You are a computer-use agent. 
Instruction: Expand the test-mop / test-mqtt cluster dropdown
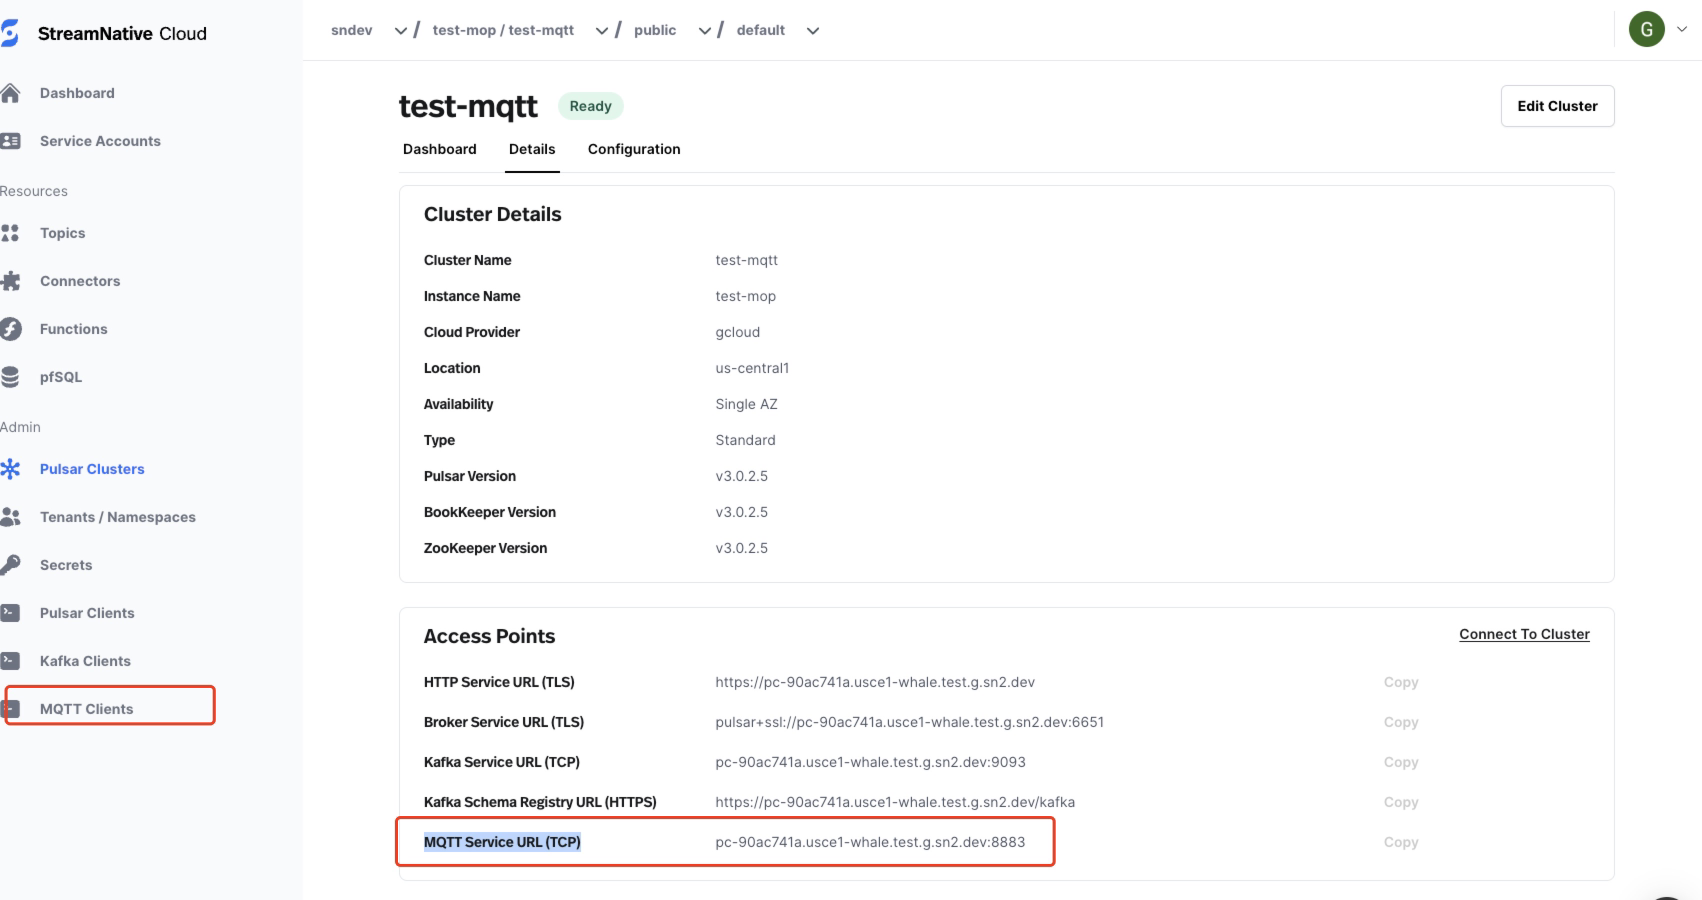[x=601, y=31]
